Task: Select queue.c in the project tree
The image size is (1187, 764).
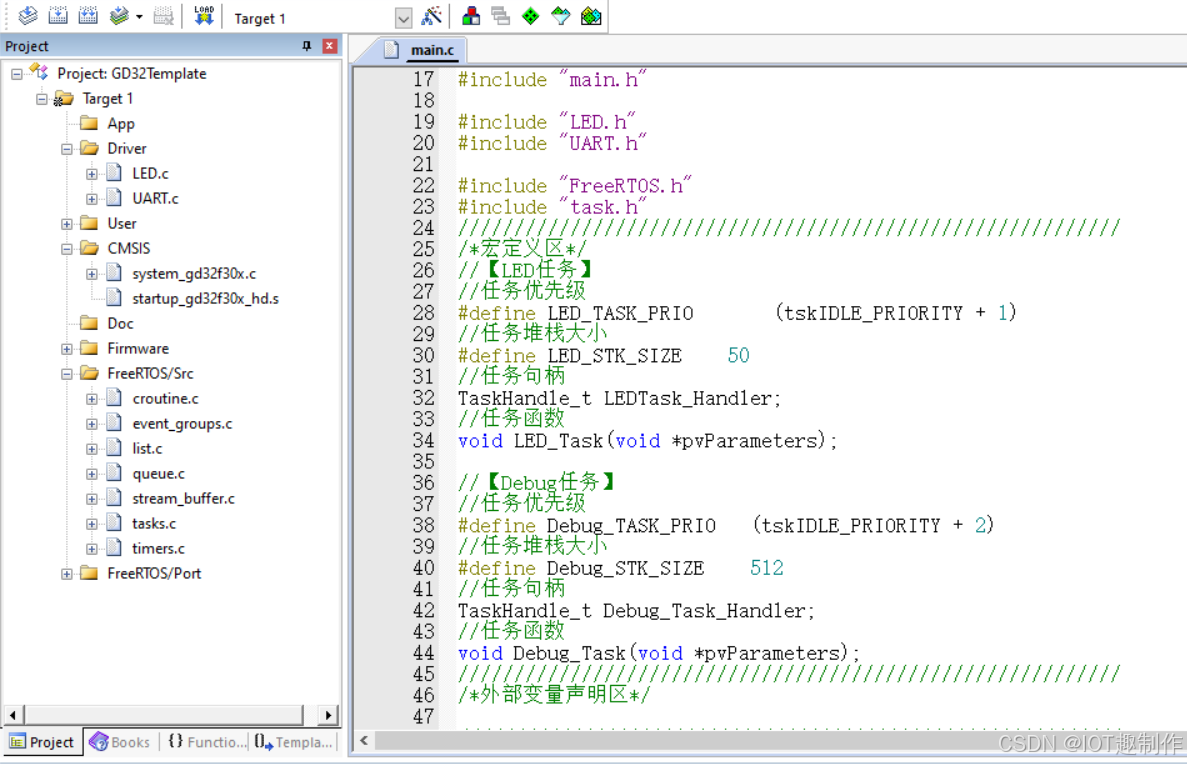Action: click(158, 473)
